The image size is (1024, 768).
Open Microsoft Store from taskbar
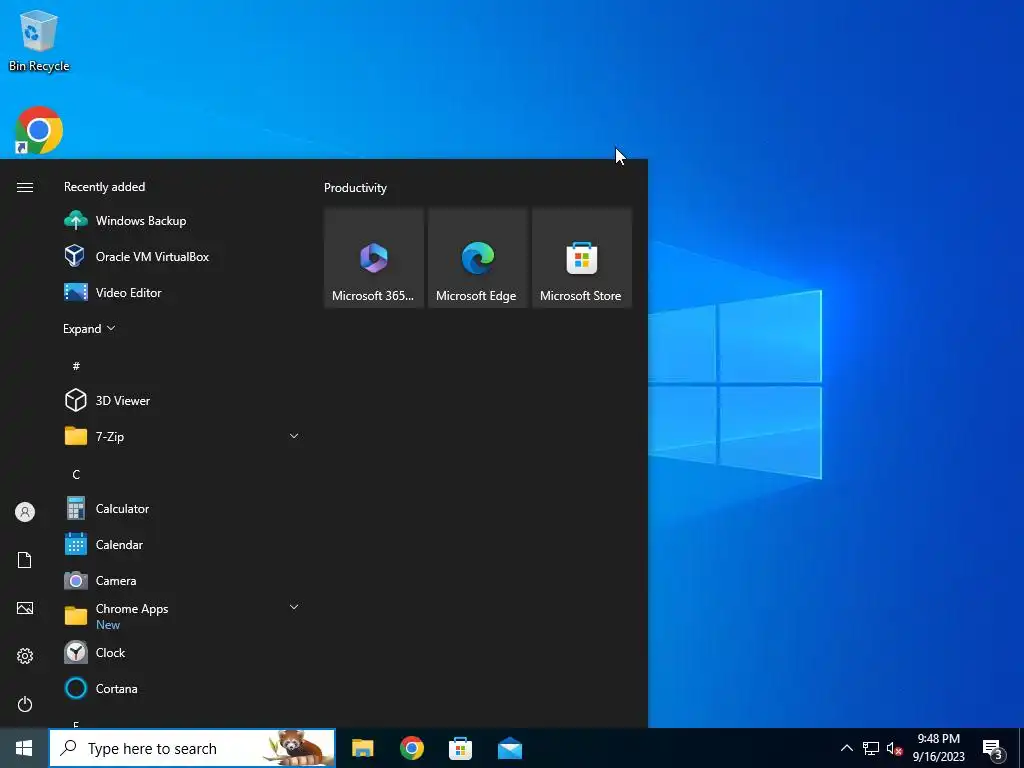coord(460,748)
